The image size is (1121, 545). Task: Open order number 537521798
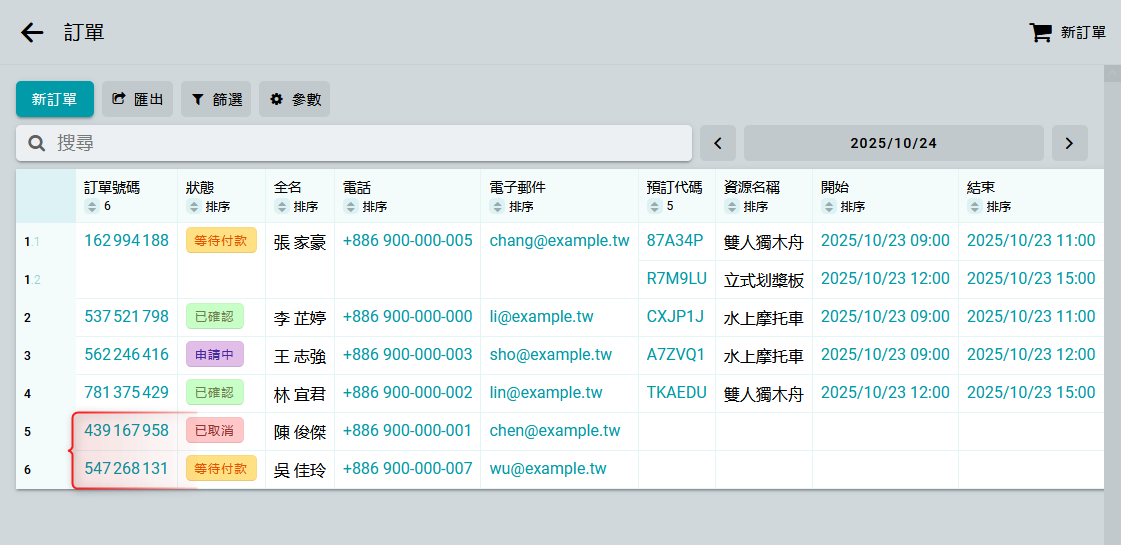point(126,317)
